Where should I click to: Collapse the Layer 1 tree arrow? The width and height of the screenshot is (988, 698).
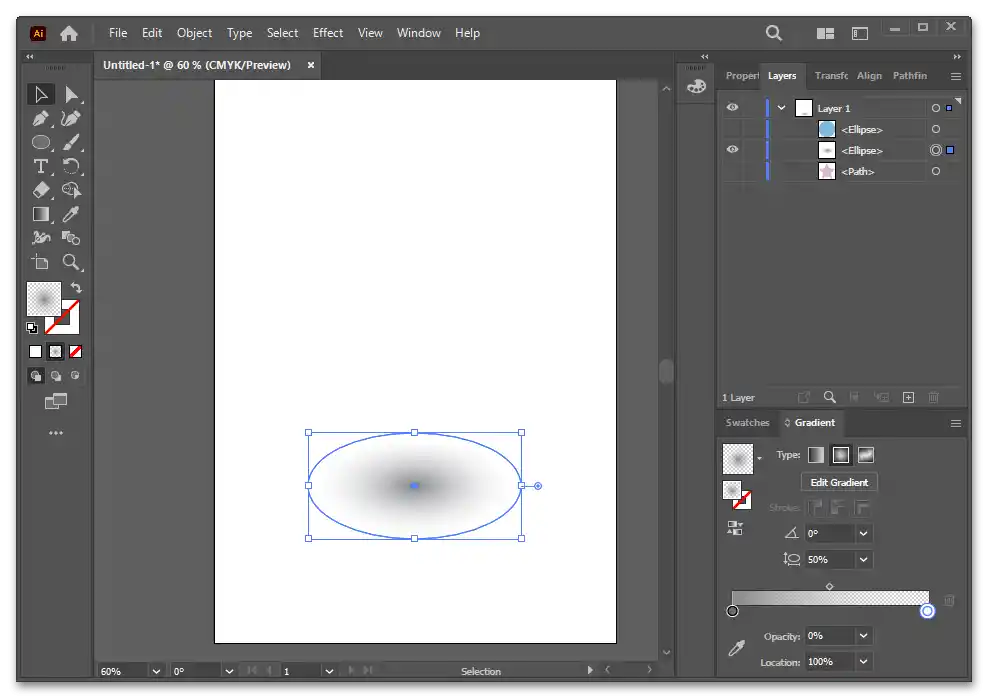(x=782, y=108)
